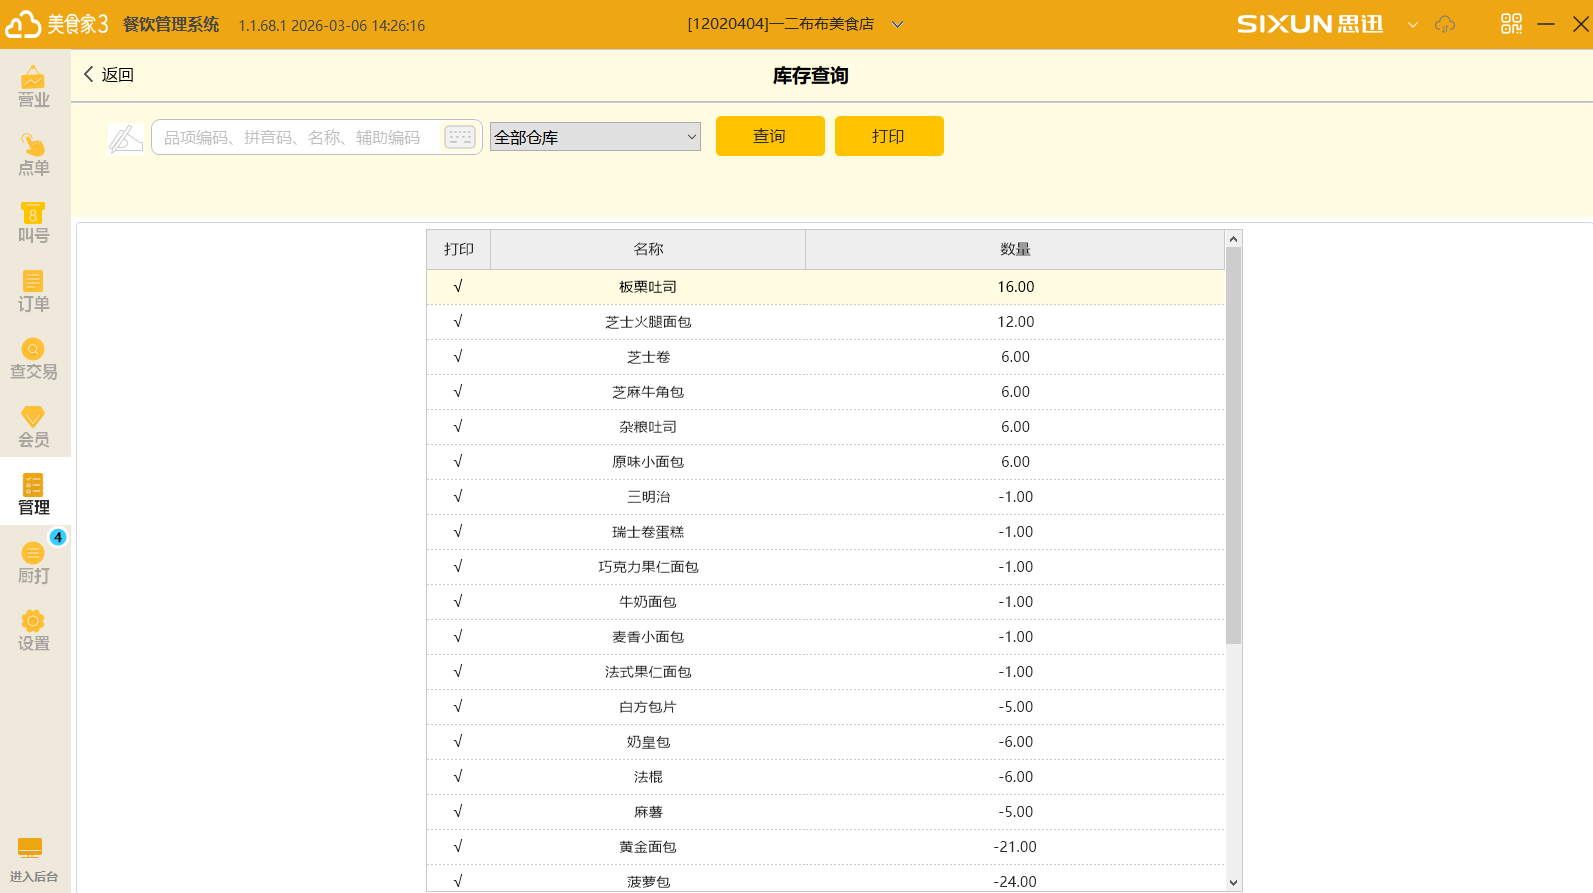Open the 叫号 (queue call) sidebar icon
1593x893 pixels.
33,223
